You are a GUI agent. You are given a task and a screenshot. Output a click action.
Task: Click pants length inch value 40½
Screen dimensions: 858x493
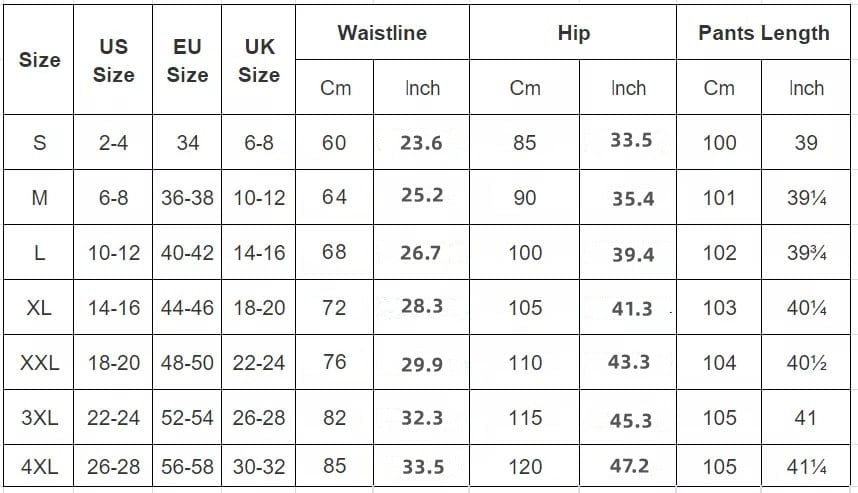pos(807,363)
